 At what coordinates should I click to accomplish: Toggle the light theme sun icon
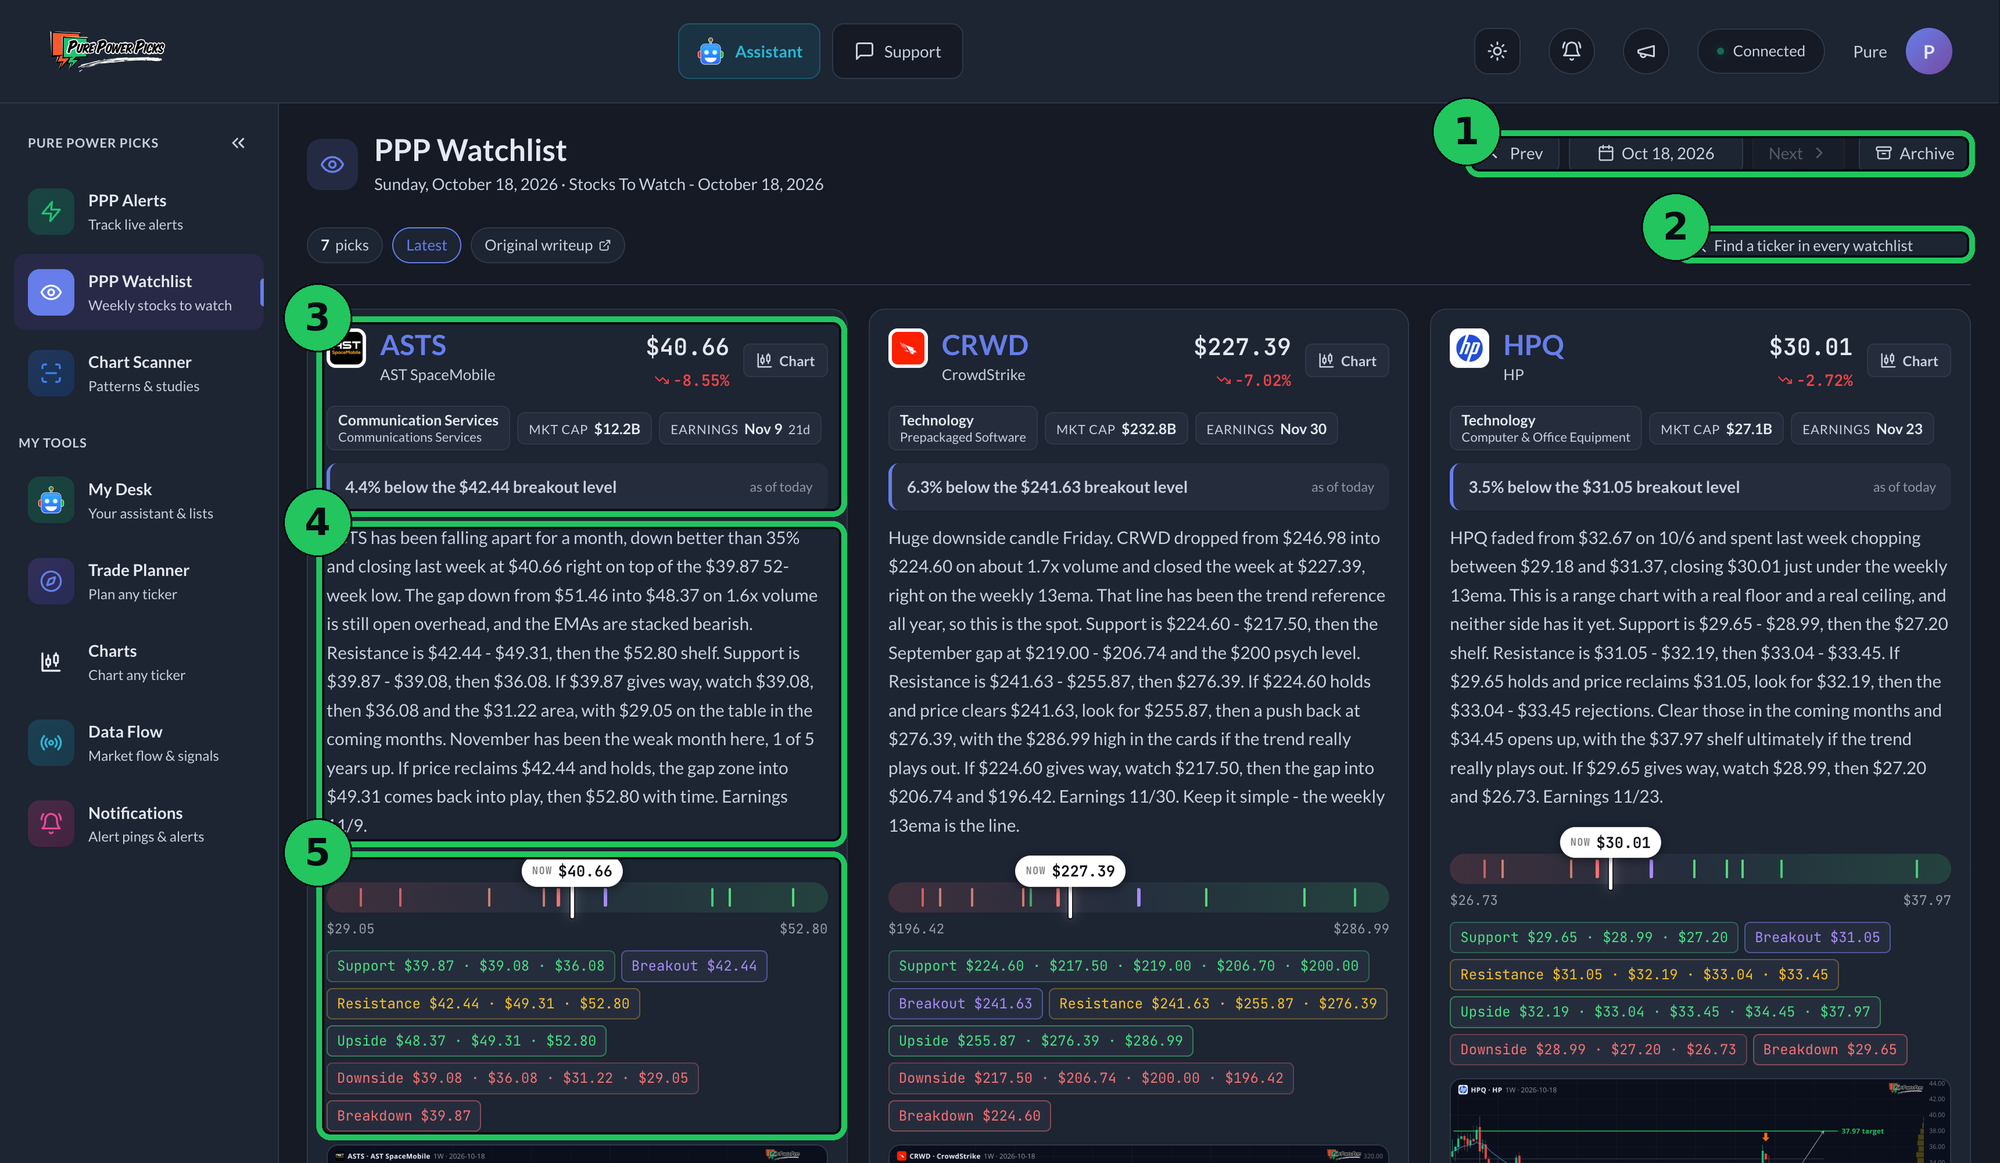point(1497,51)
